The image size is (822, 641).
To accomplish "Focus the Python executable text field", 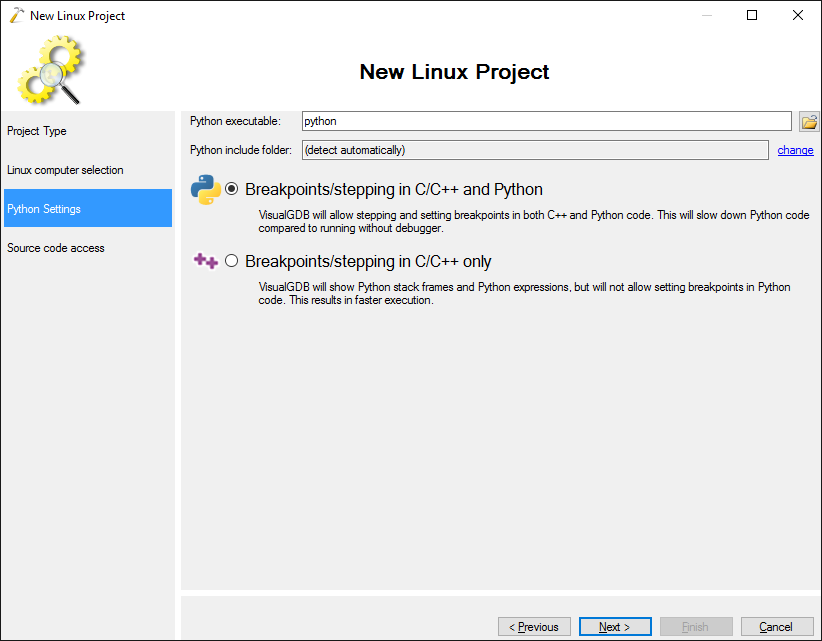I will tap(547, 121).
